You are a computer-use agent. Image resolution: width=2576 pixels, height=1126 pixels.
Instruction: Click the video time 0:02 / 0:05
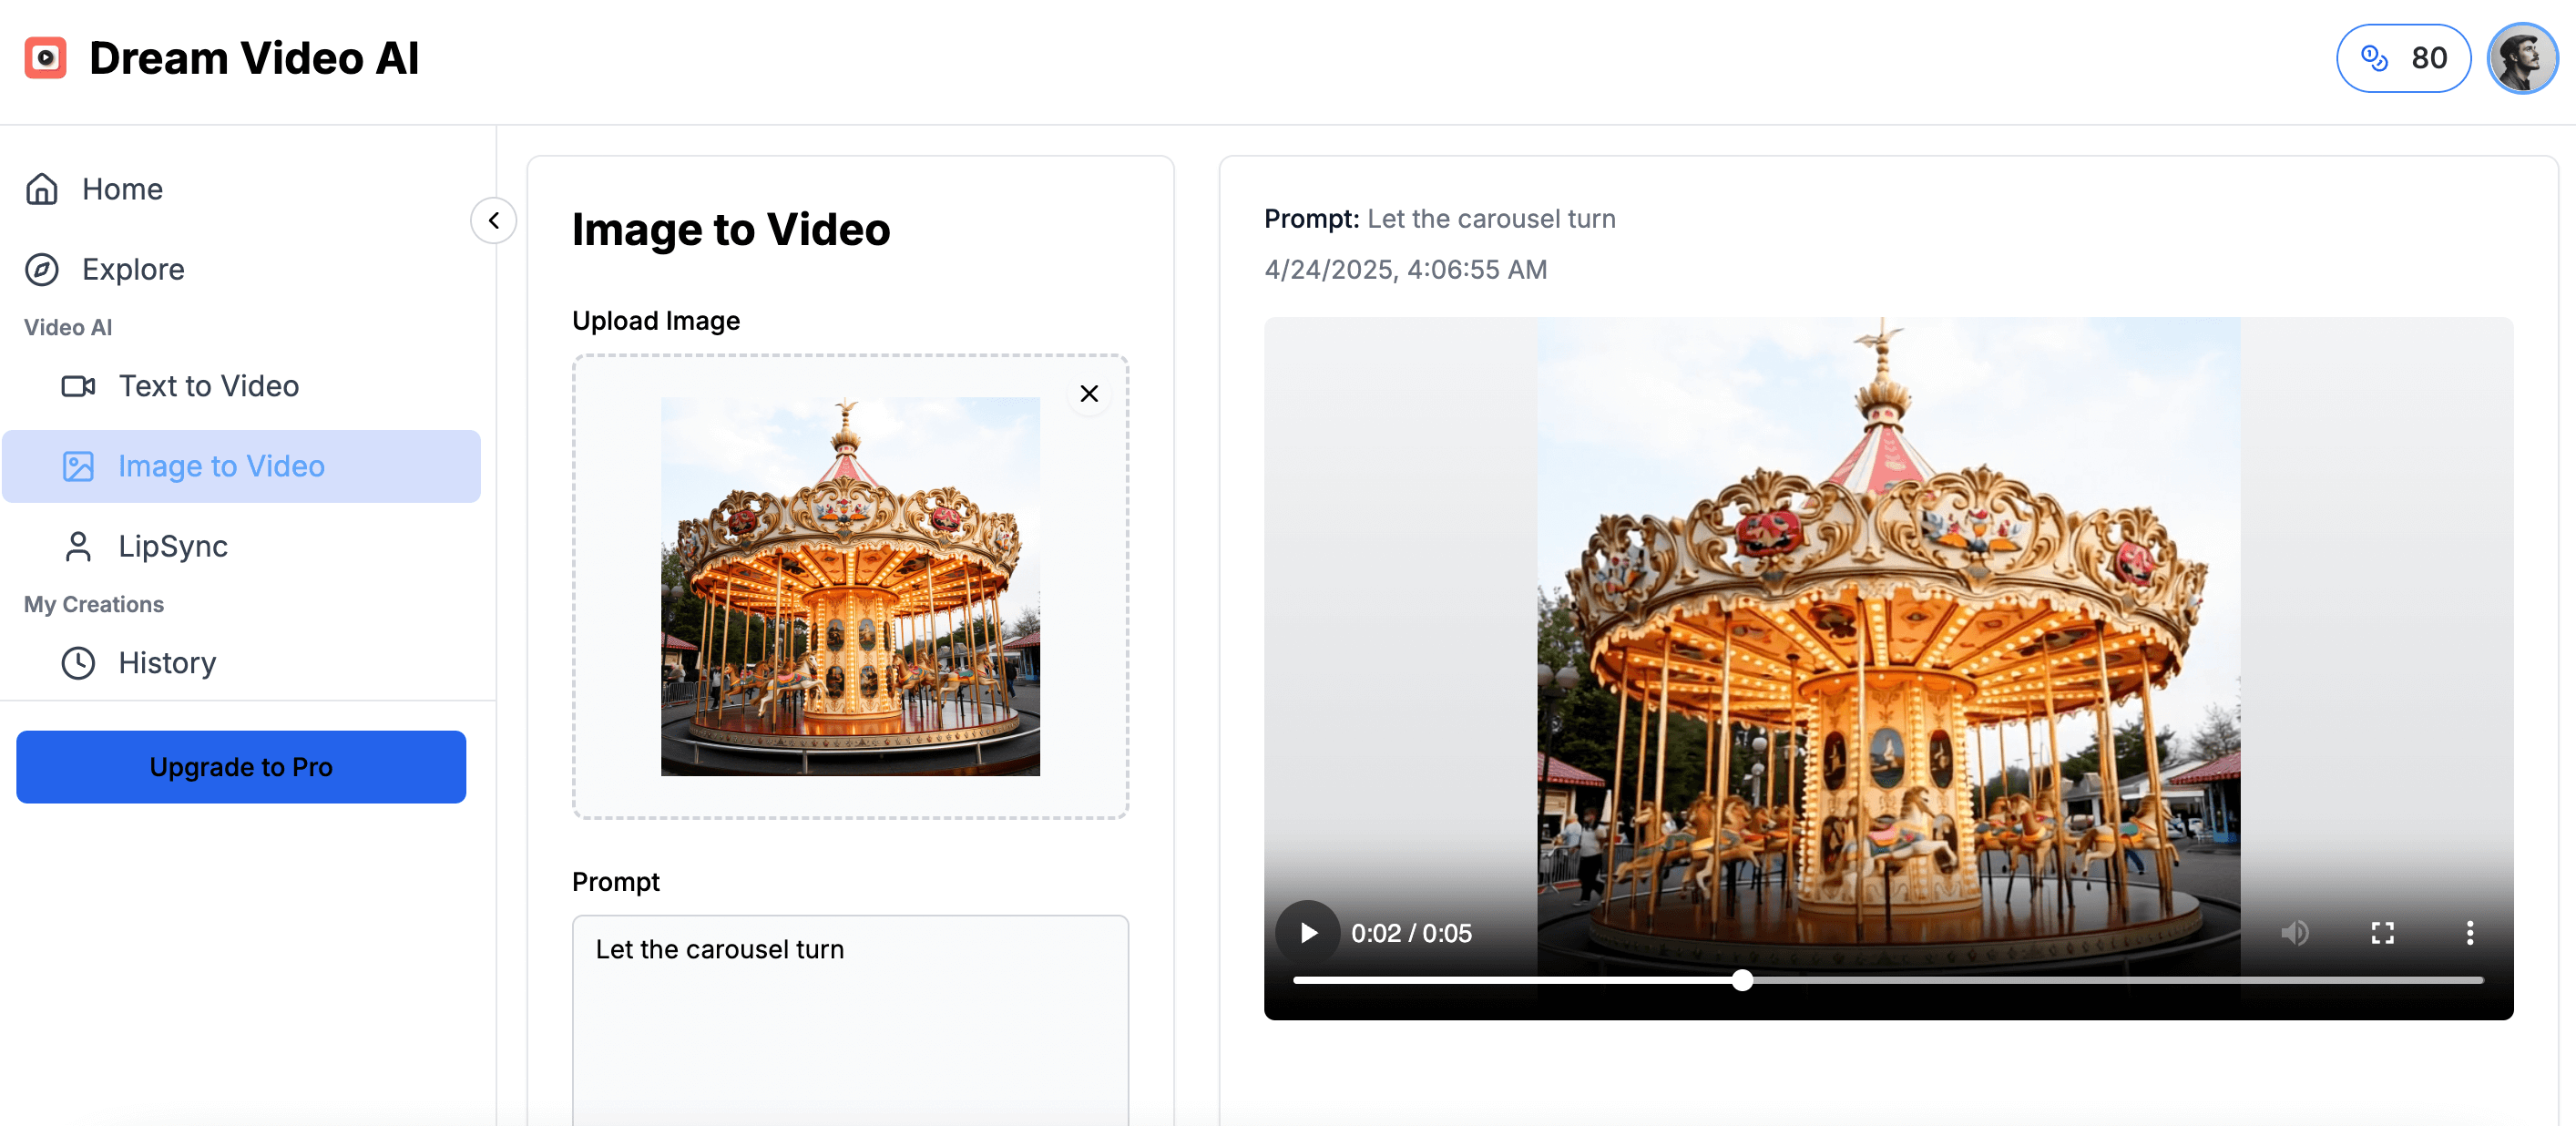coord(1411,933)
